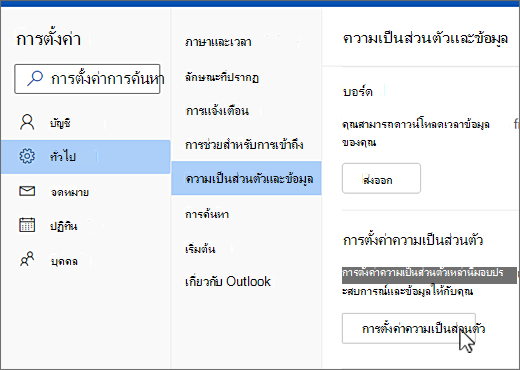The height and width of the screenshot is (370, 520).
Task: Click the การตั้งค่าความเป็นส่วนตัว section heading
Action: click(x=413, y=240)
